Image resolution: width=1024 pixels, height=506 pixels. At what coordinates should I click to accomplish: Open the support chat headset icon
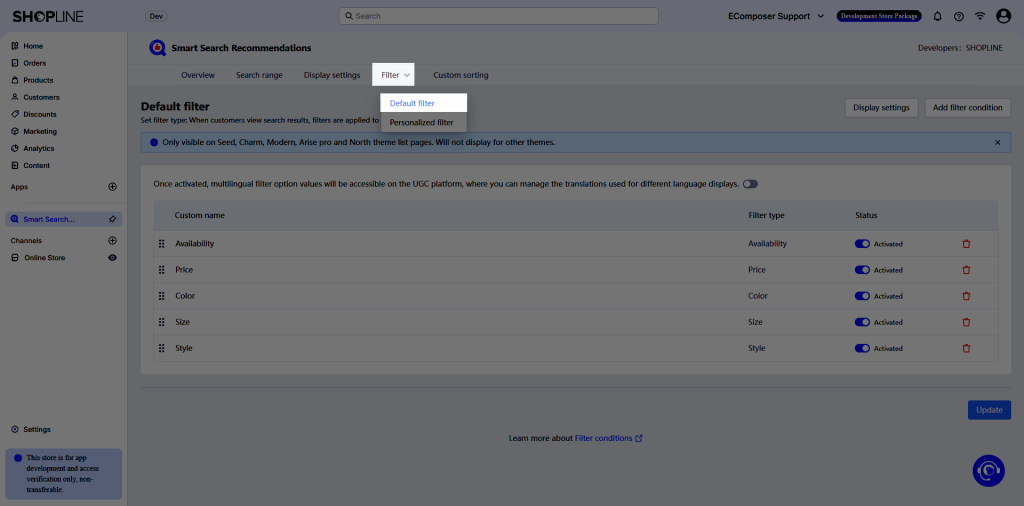click(988, 470)
